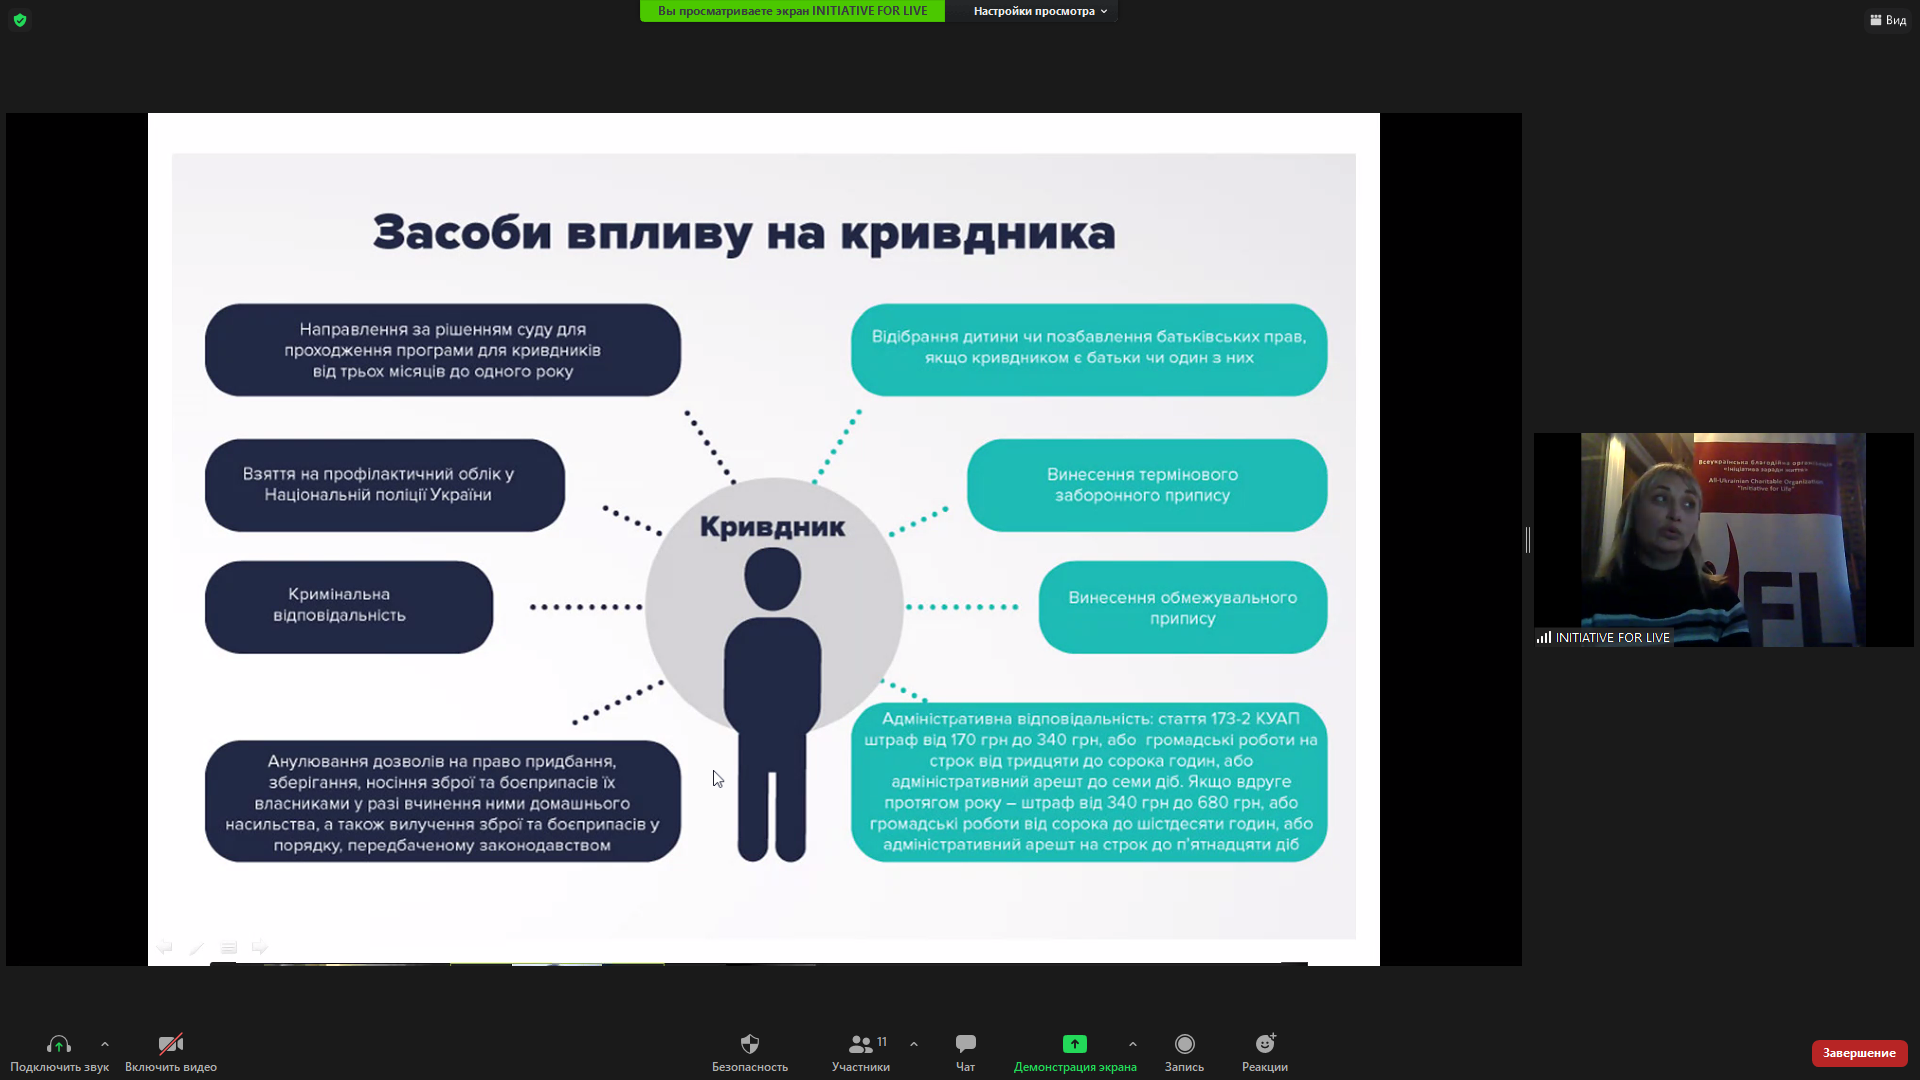Click green encryption shield icon top left
The width and height of the screenshot is (1920, 1080).
(x=20, y=20)
